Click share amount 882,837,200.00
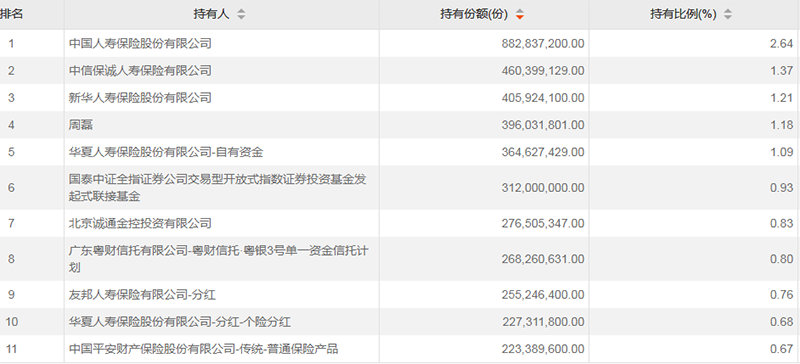The width and height of the screenshot is (800, 364). pos(543,43)
